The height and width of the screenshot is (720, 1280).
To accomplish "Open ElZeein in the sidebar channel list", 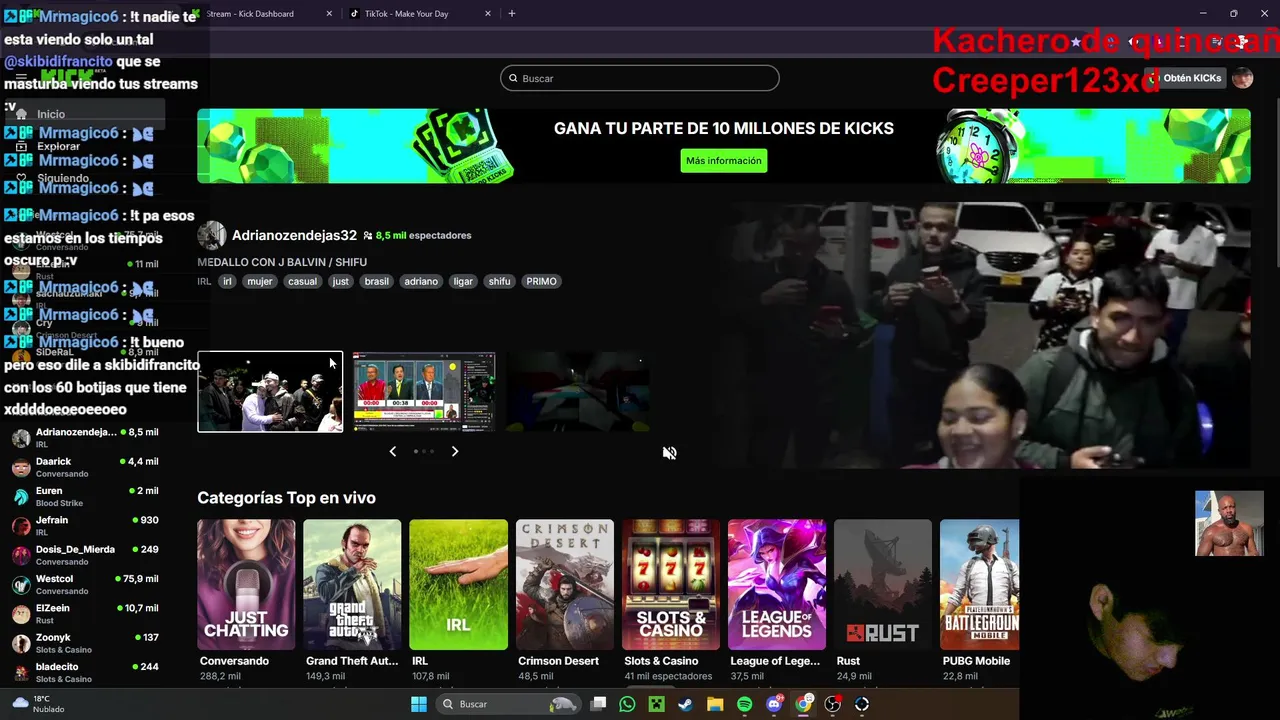I will pyautogui.click(x=85, y=614).
